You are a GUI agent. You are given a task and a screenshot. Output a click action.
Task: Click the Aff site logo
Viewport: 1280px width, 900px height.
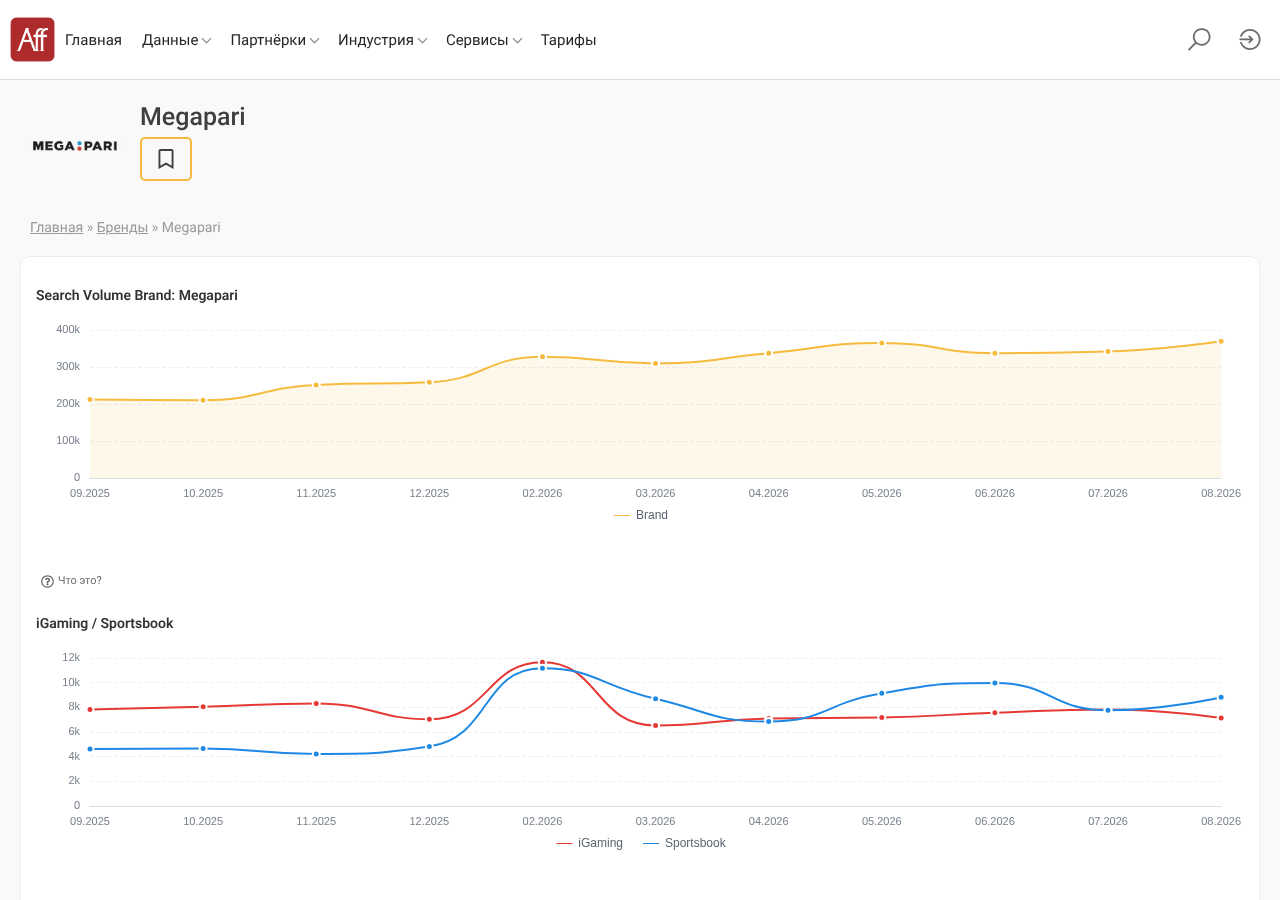coord(32,40)
